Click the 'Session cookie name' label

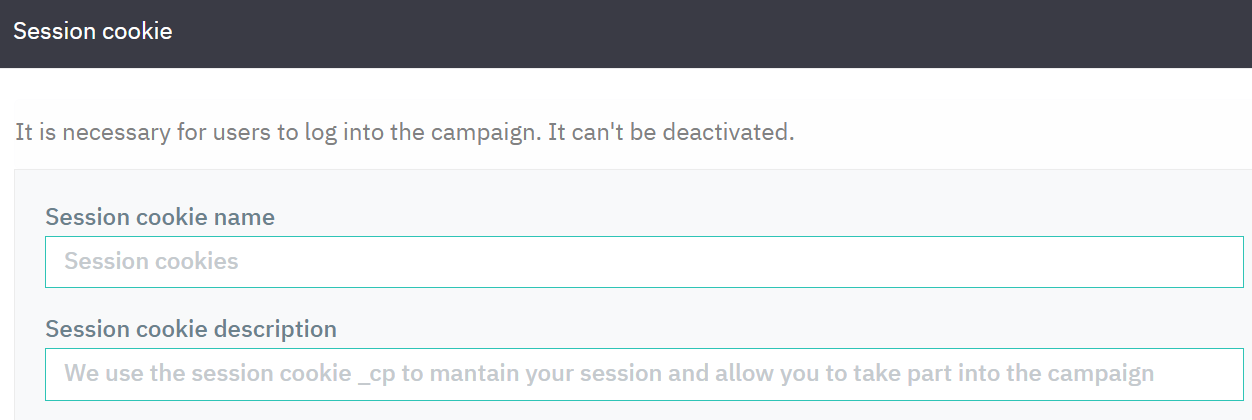[x=160, y=217]
